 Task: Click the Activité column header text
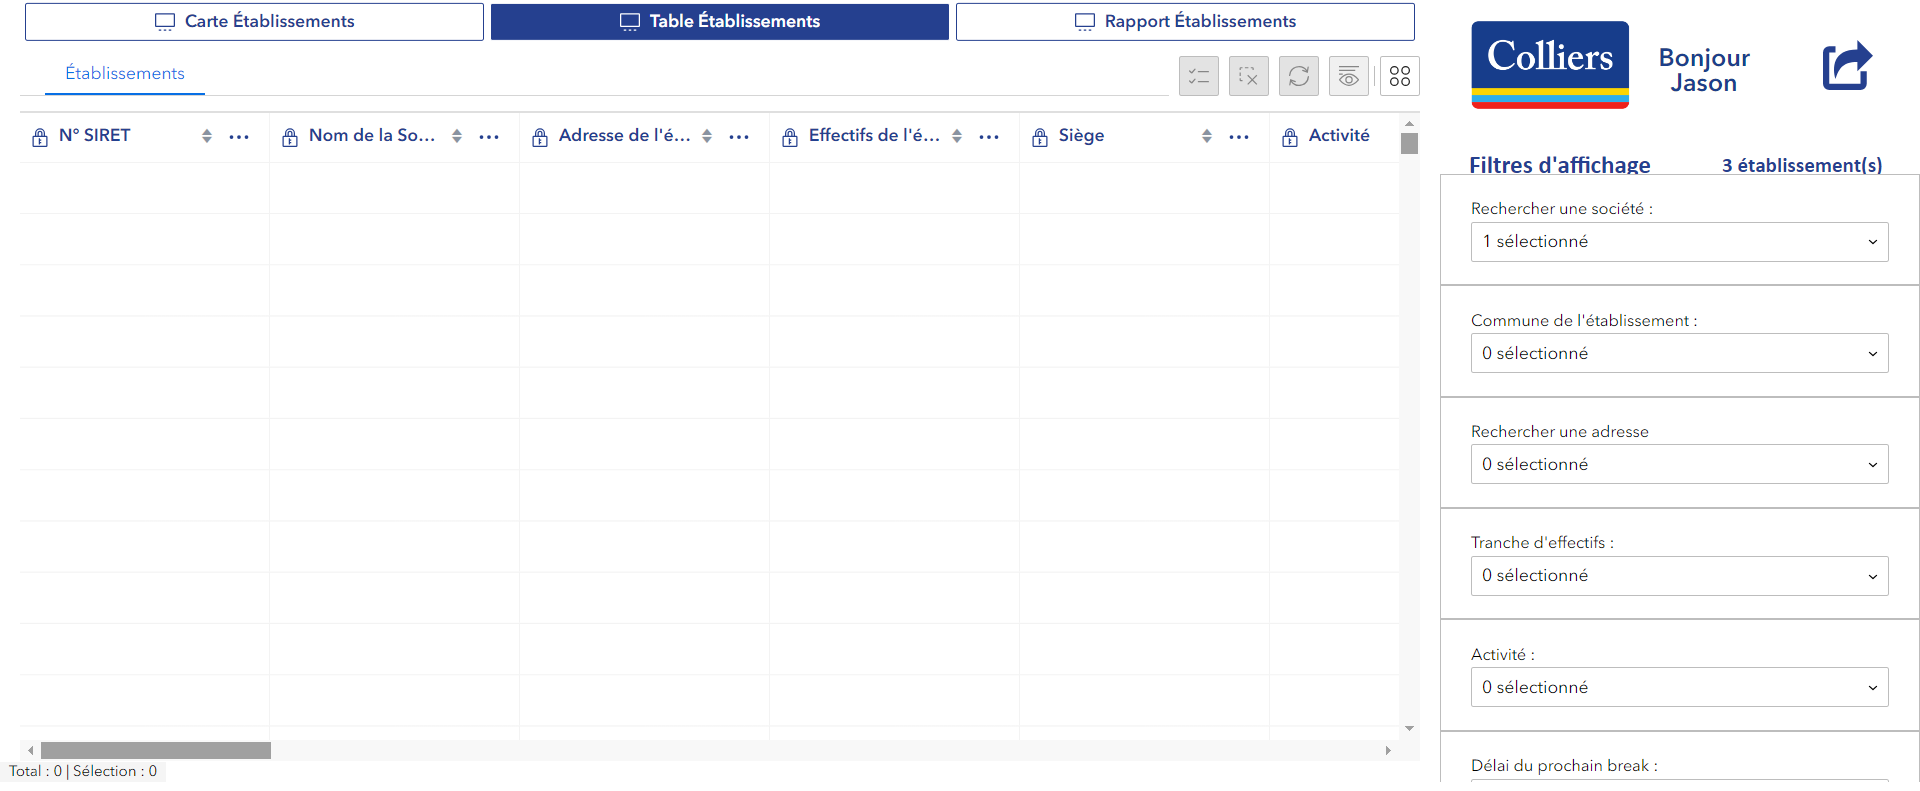[1339, 135]
